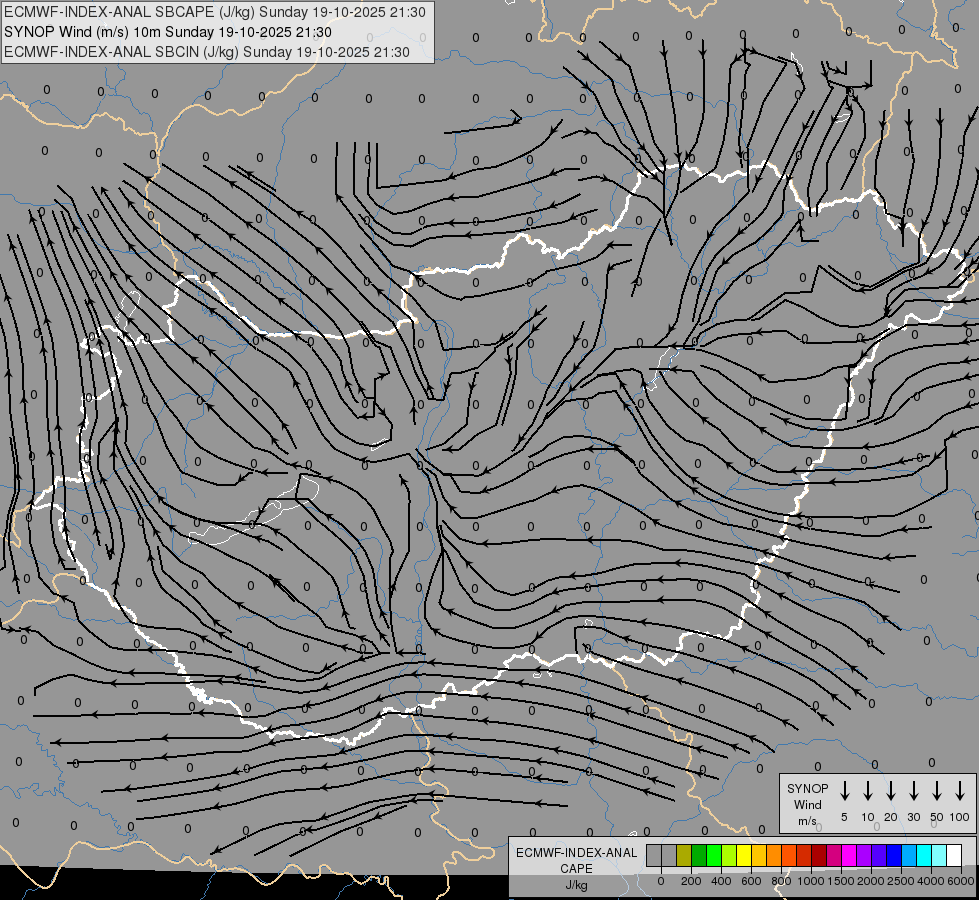The width and height of the screenshot is (979, 900).
Task: Click the 1000 tick label on CAPE scale
Action: pos(811,881)
